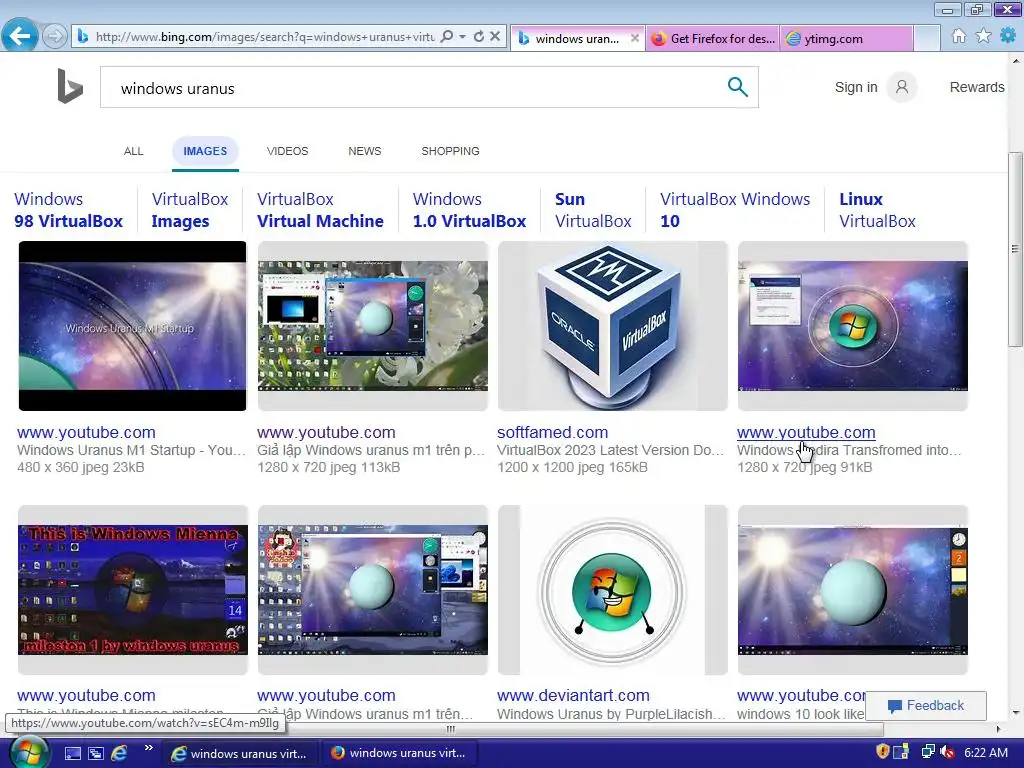1024x768 pixels.
Task: Click the network connection tray icon
Action: click(x=928, y=752)
